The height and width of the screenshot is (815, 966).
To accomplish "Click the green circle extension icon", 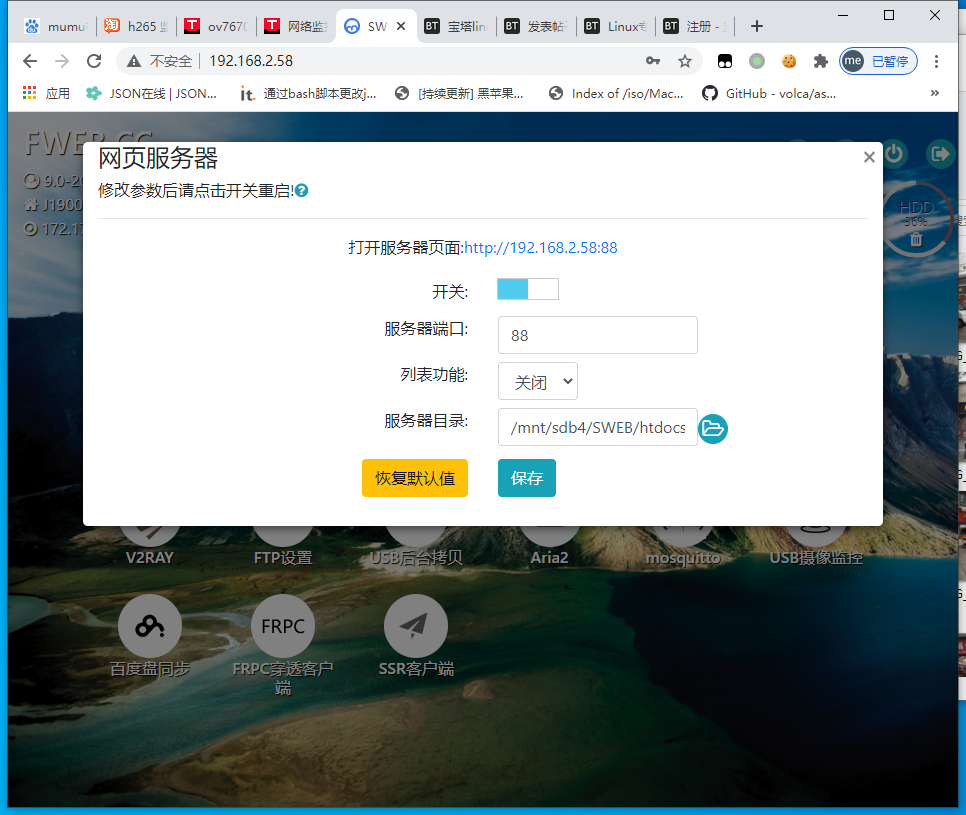I will coord(757,61).
